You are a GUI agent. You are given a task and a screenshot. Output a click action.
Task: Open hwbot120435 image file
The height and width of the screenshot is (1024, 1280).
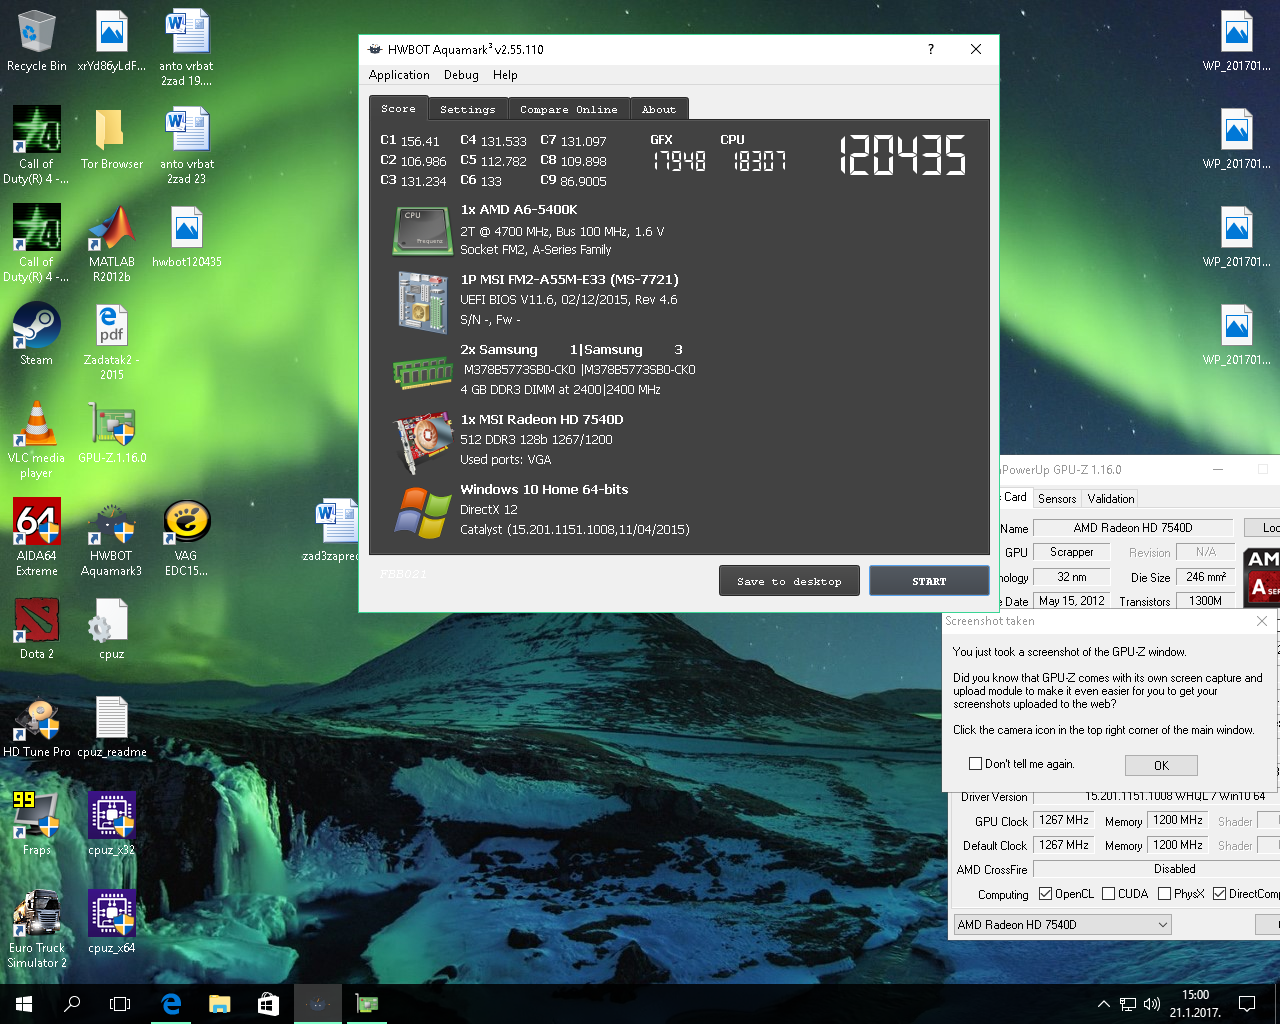[186, 236]
